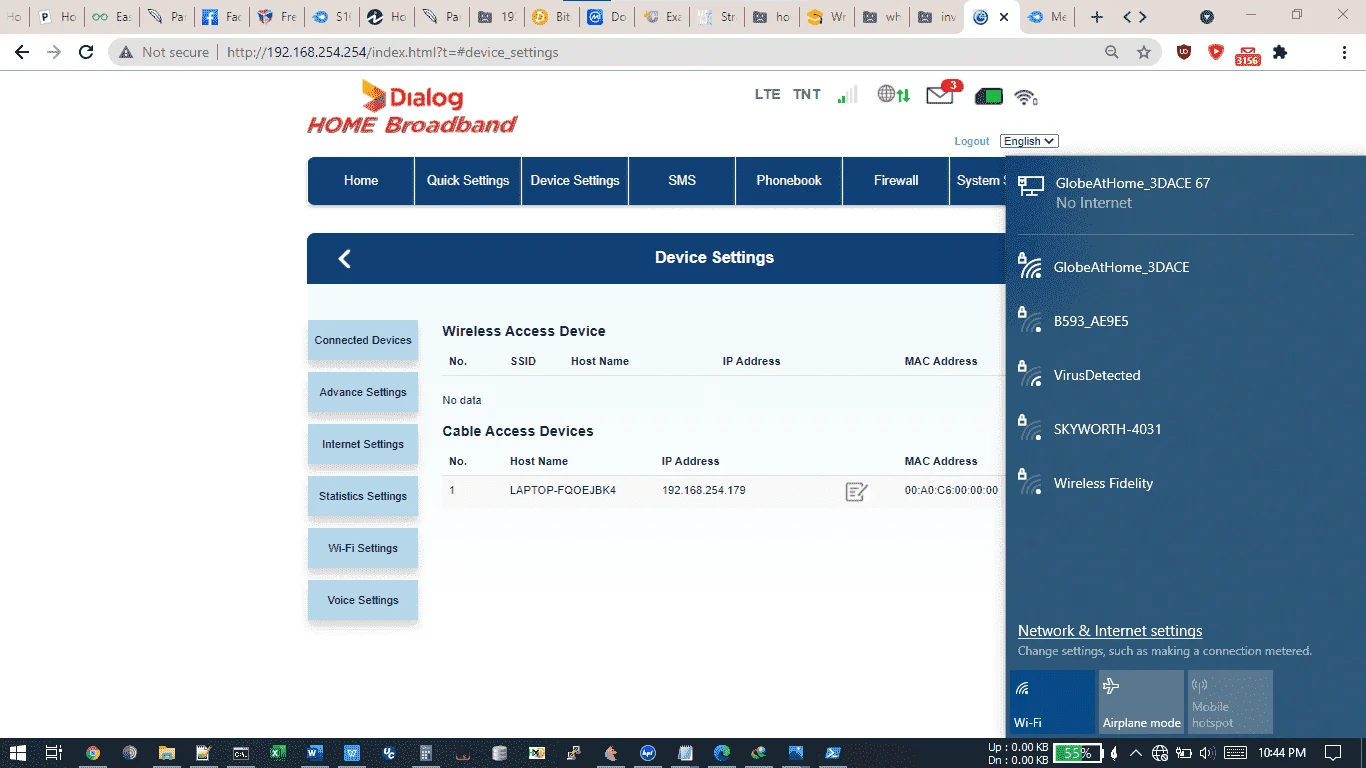Click the Logout link

click(x=972, y=142)
